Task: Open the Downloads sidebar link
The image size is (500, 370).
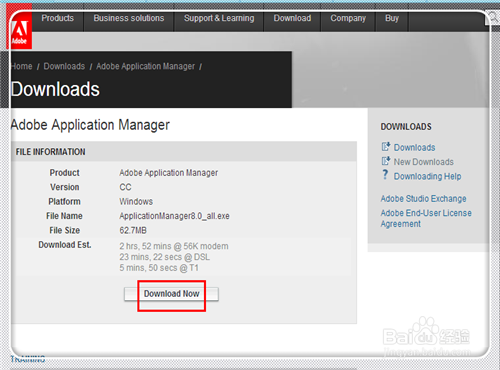Action: pyautogui.click(x=414, y=148)
